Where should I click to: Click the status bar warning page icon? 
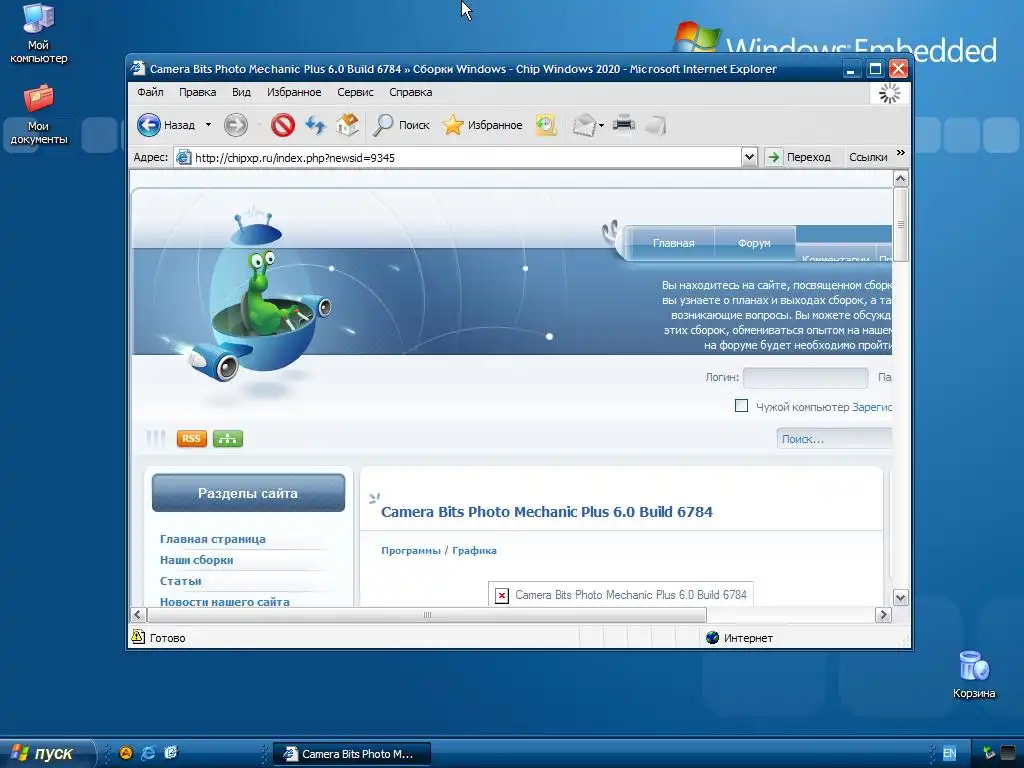click(x=138, y=637)
